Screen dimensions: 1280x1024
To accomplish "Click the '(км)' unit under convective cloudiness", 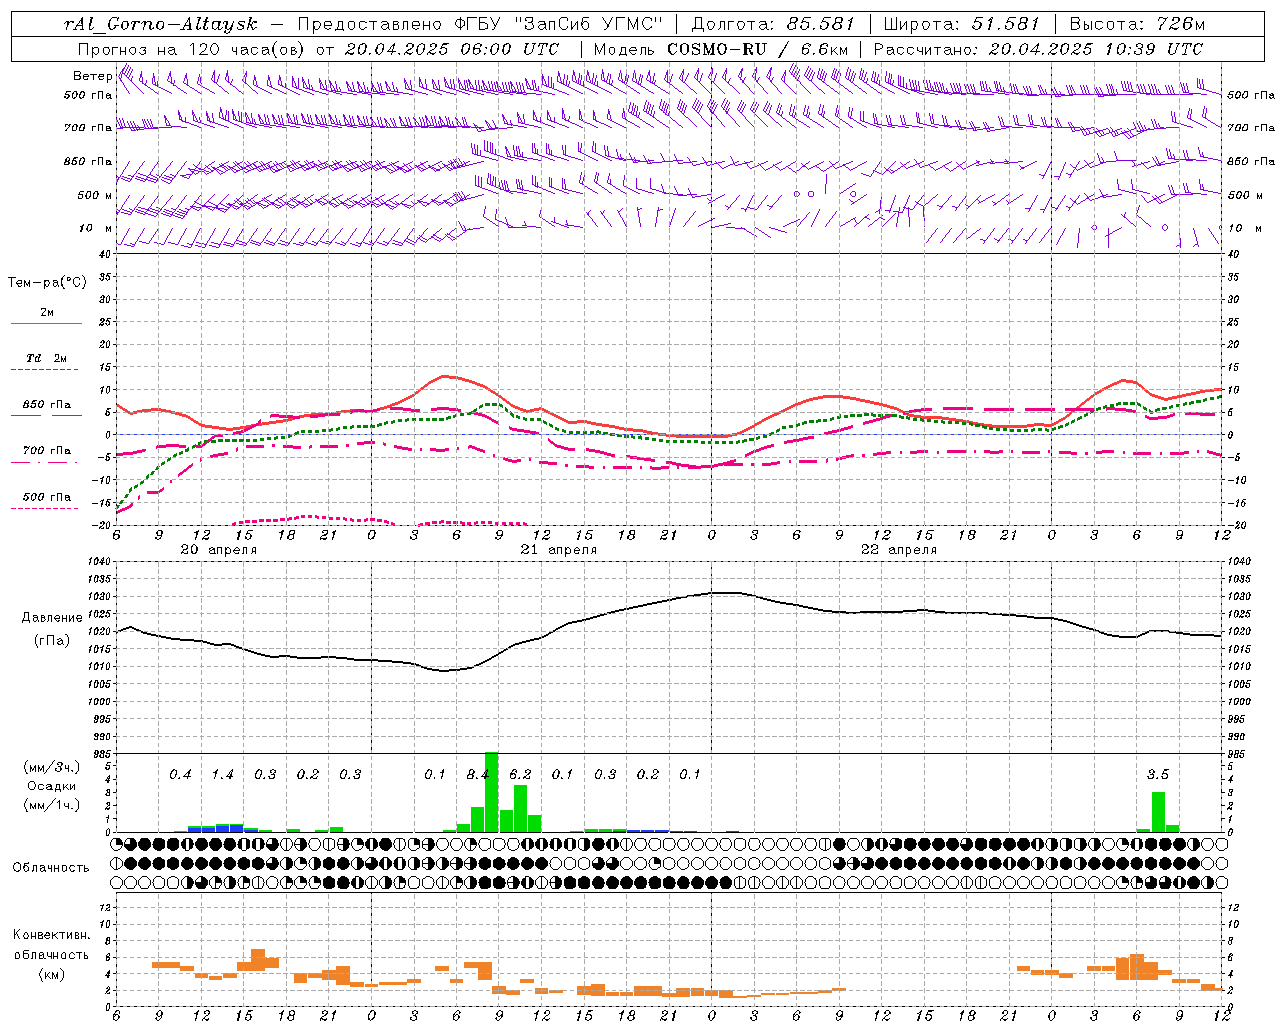I will pyautogui.click(x=51, y=974).
